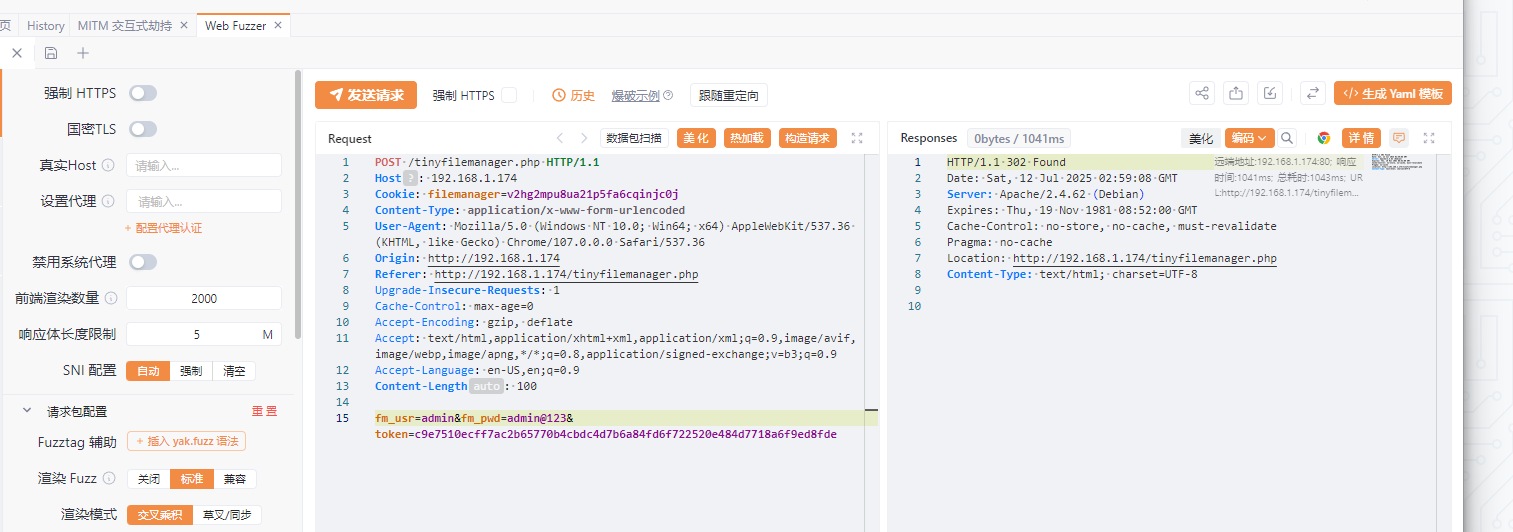The height and width of the screenshot is (532, 1513).
Task: Expand the Request editor to fullscreen
Action: click(857, 138)
